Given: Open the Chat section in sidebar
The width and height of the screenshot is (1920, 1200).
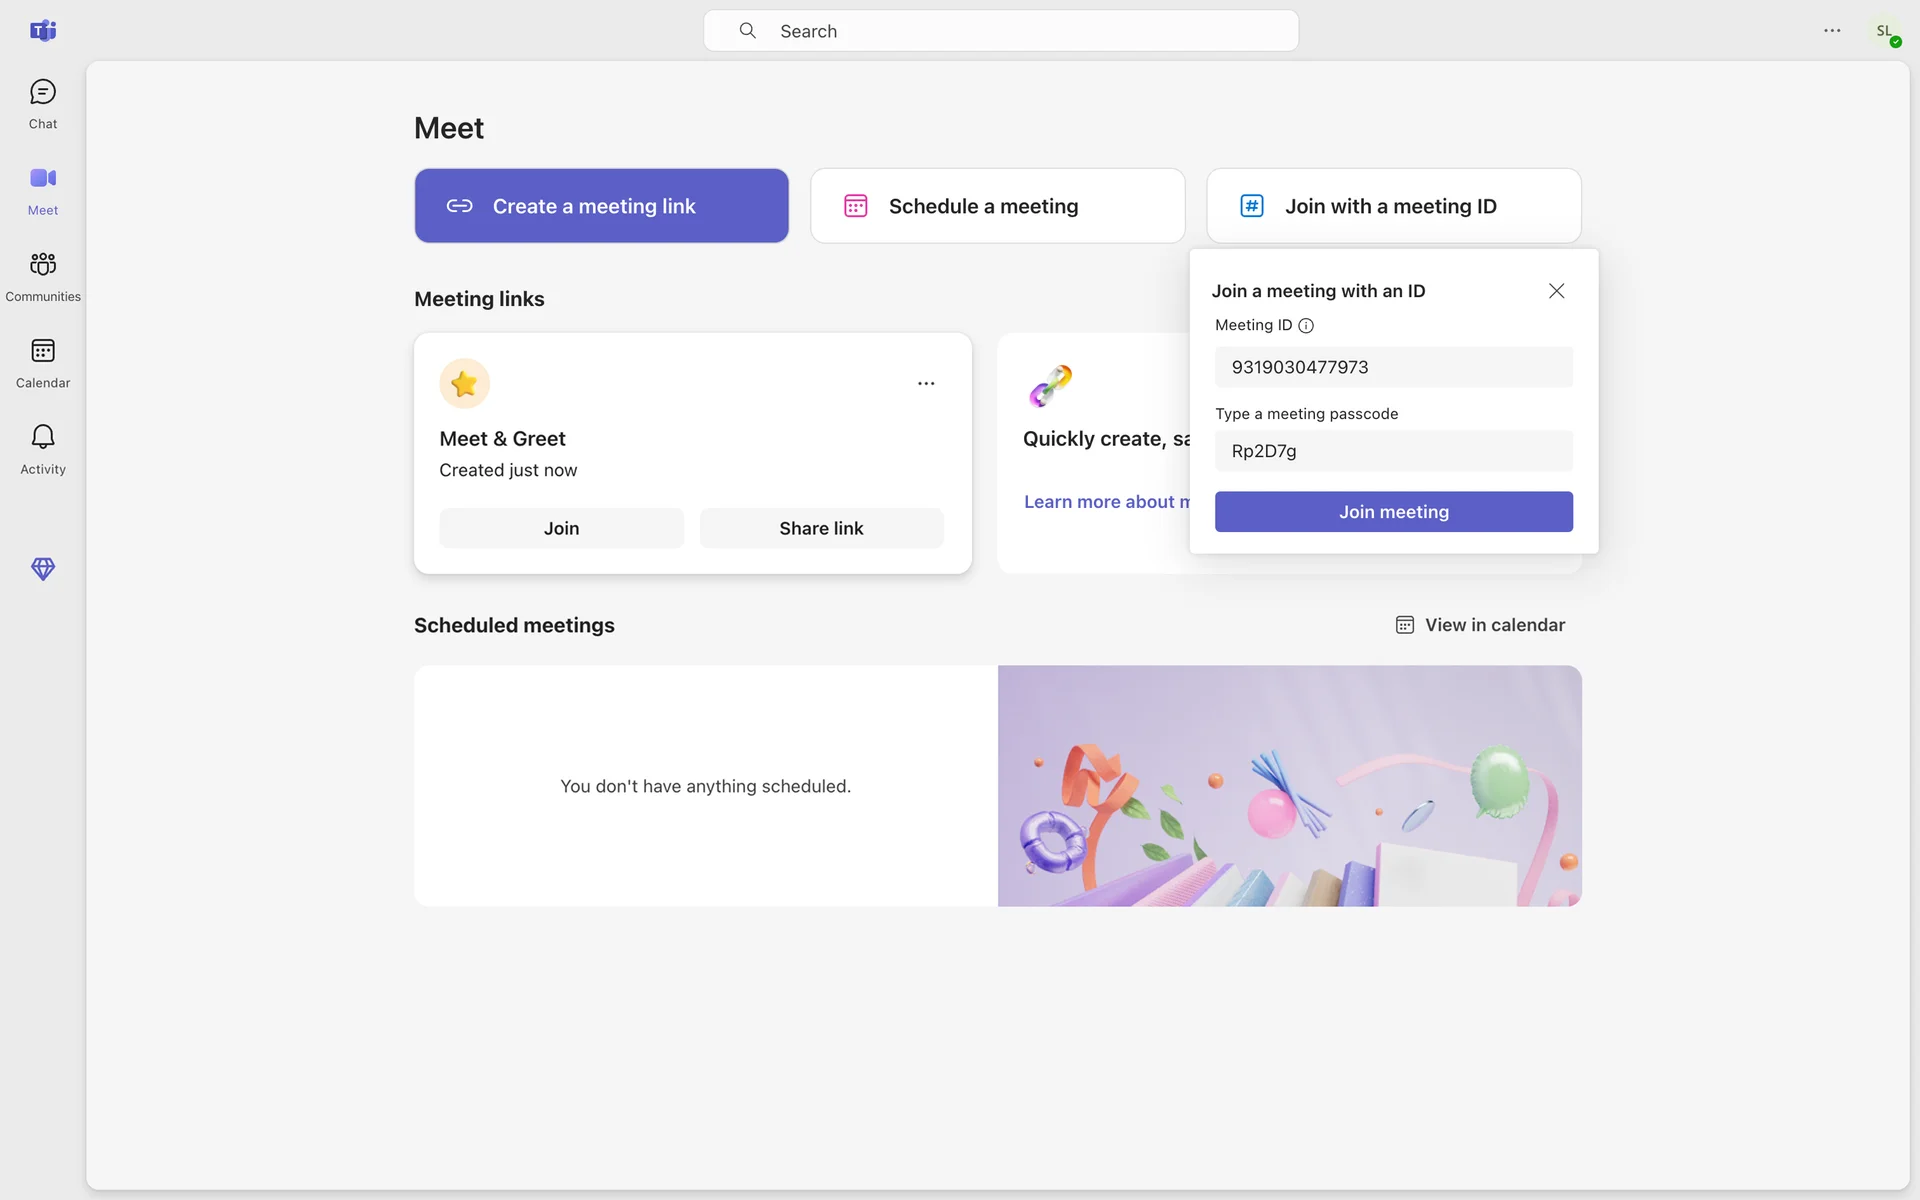Looking at the screenshot, I should click(x=42, y=104).
